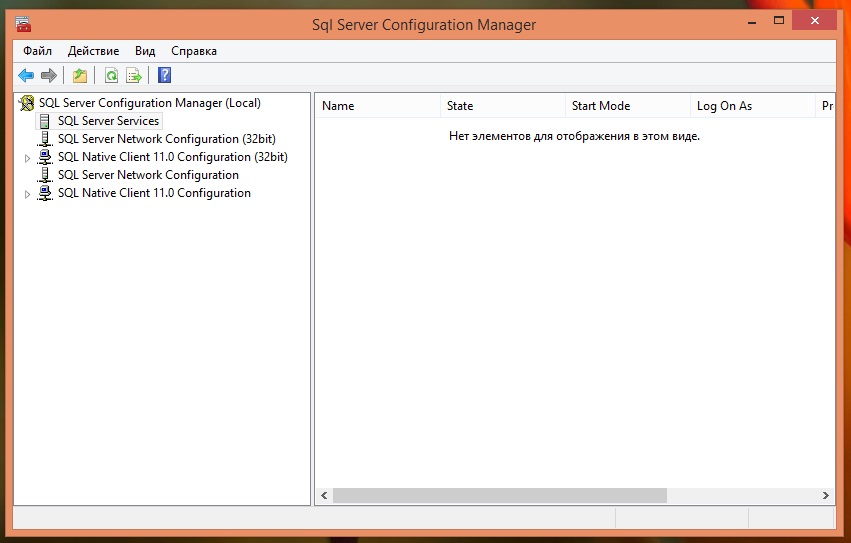Click icon beside SQL Server Network Configuration (64-bit)
Screen dimensions: 851x543
point(45,175)
